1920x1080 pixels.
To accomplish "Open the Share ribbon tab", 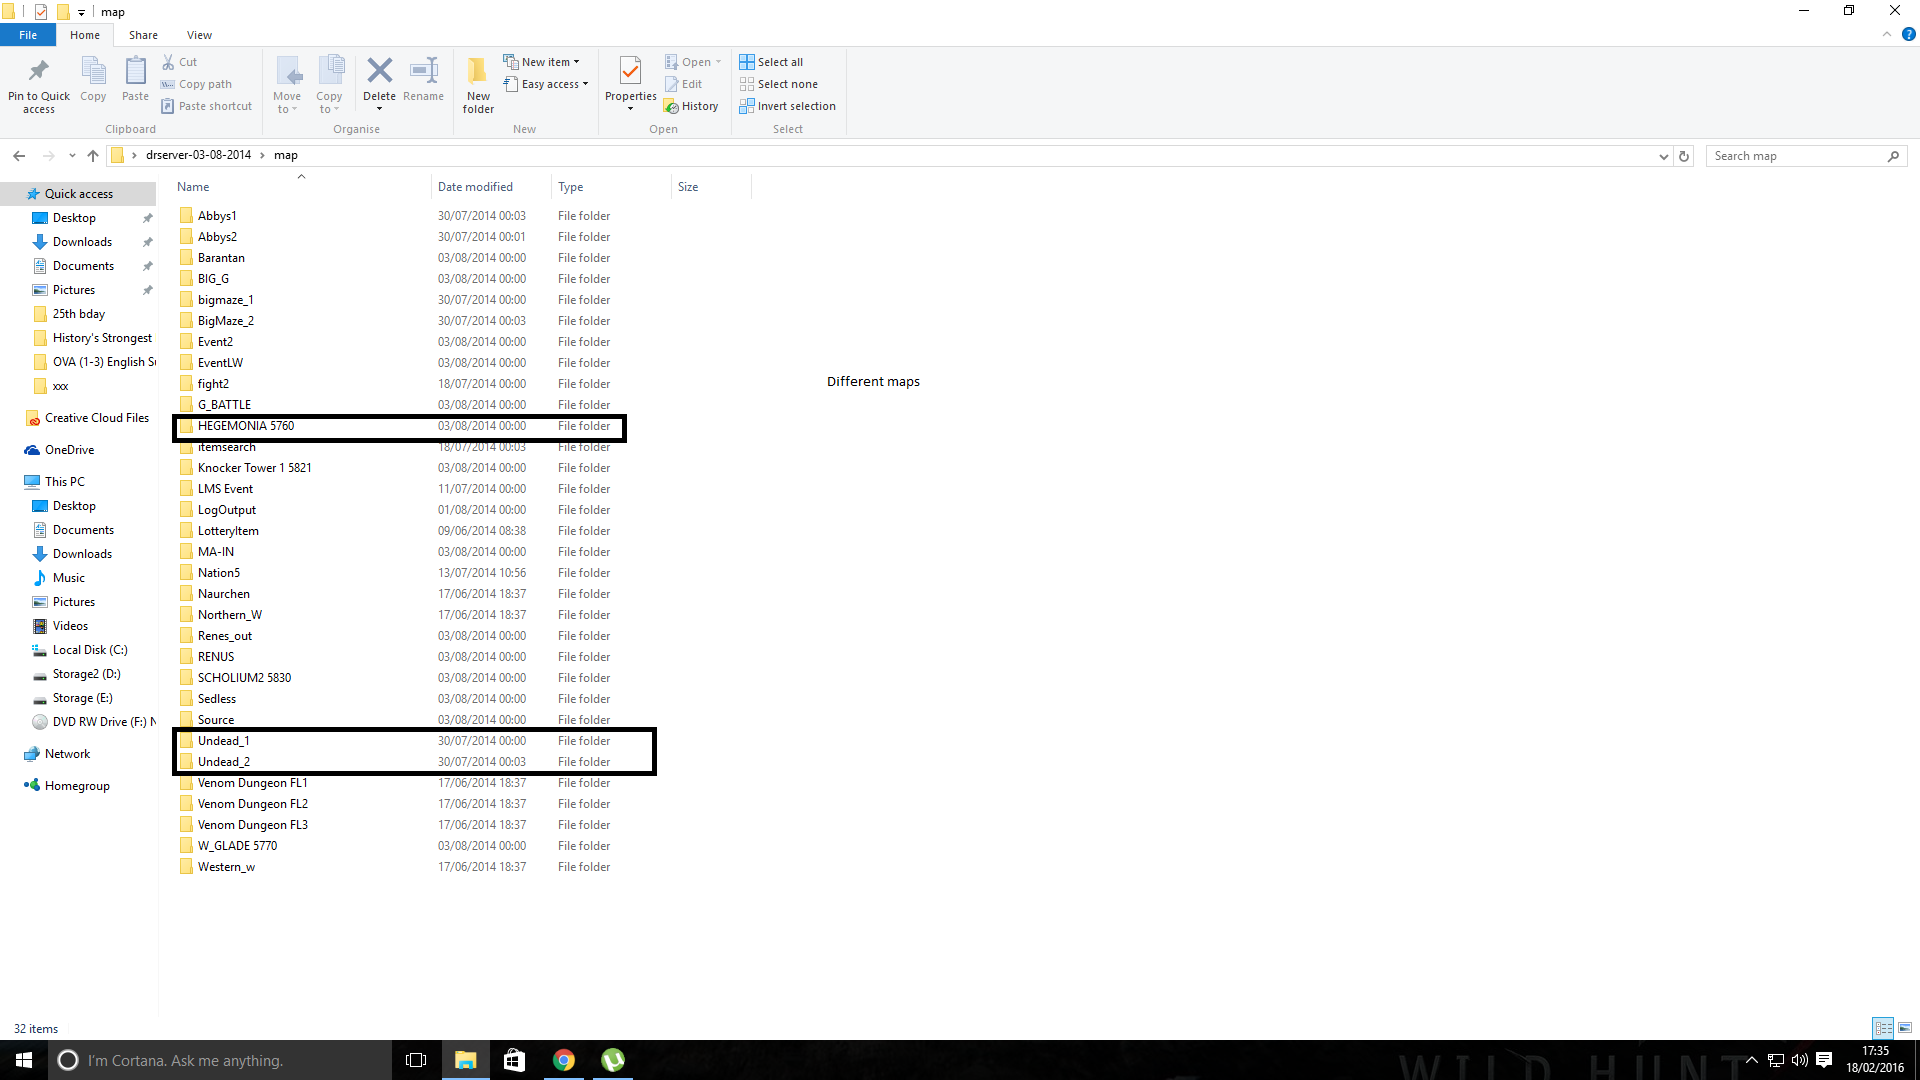I will (143, 35).
